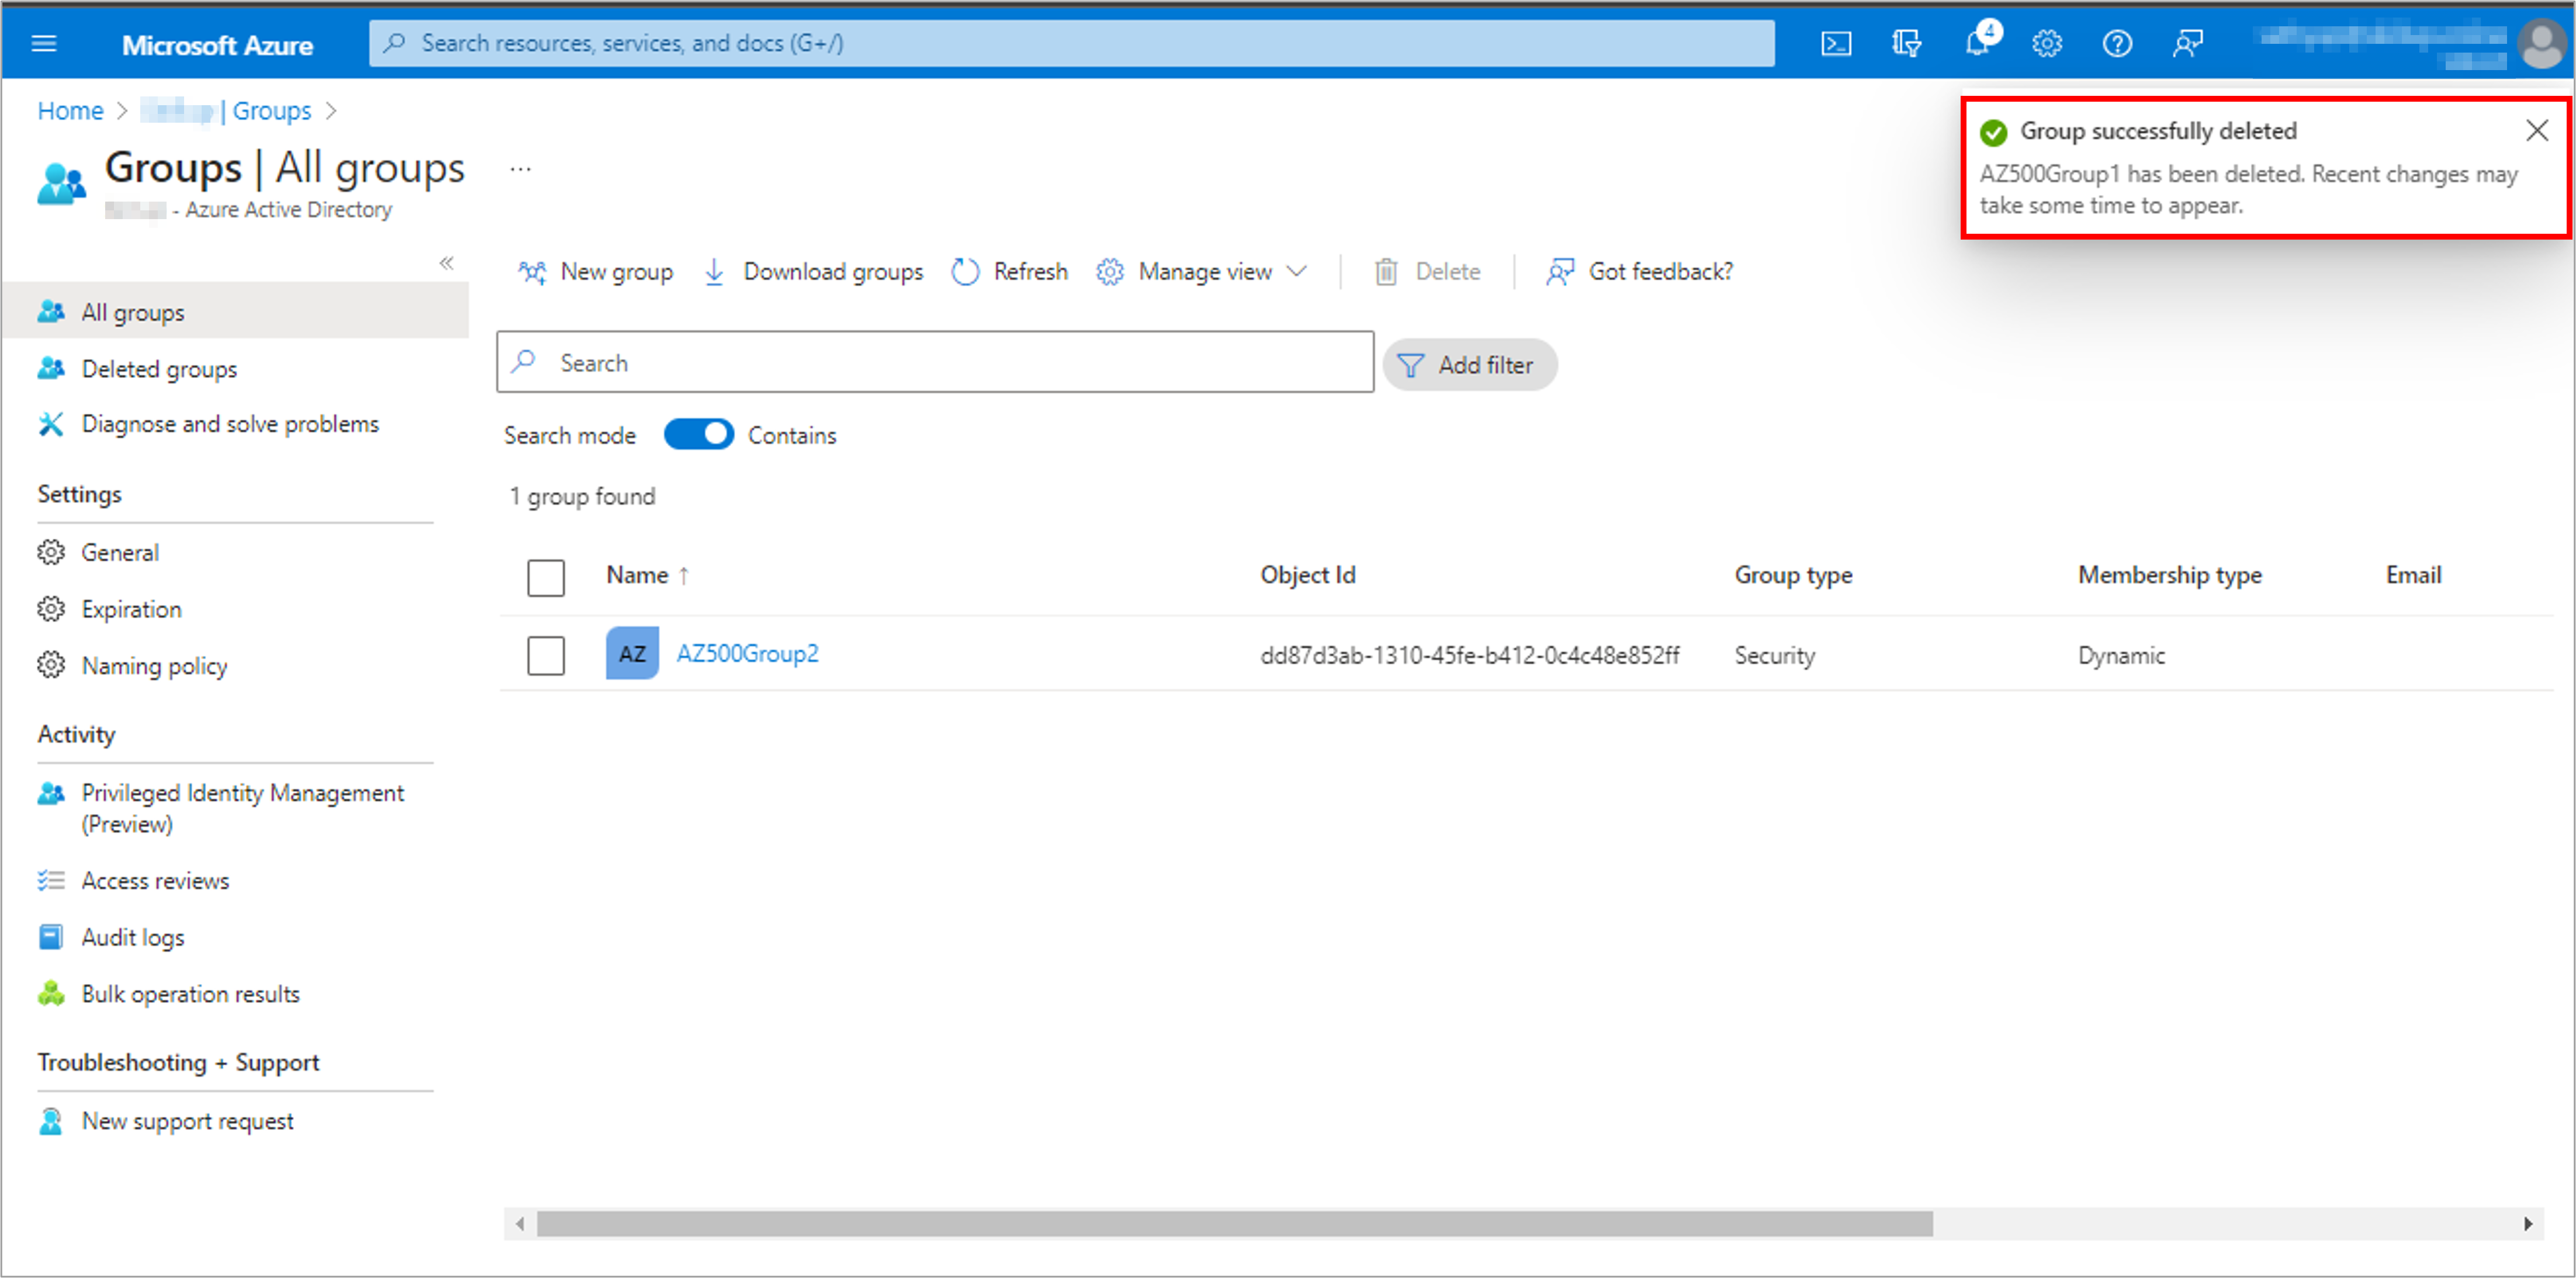
Task: Go to Home breadcrumb
Action: 70,110
